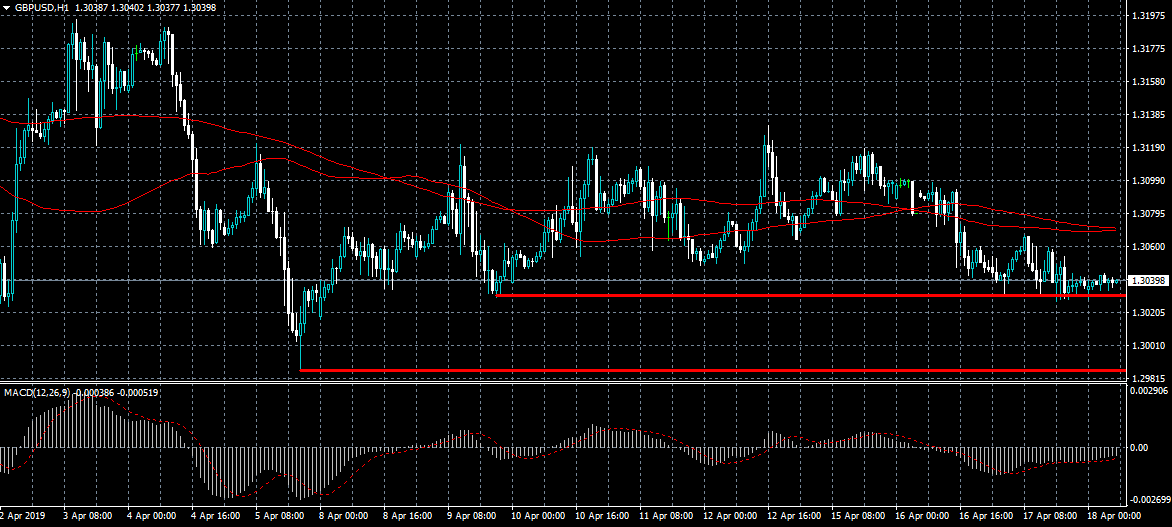
Task: Click the divider between chart and MACD panel
Action: click(x=560, y=383)
